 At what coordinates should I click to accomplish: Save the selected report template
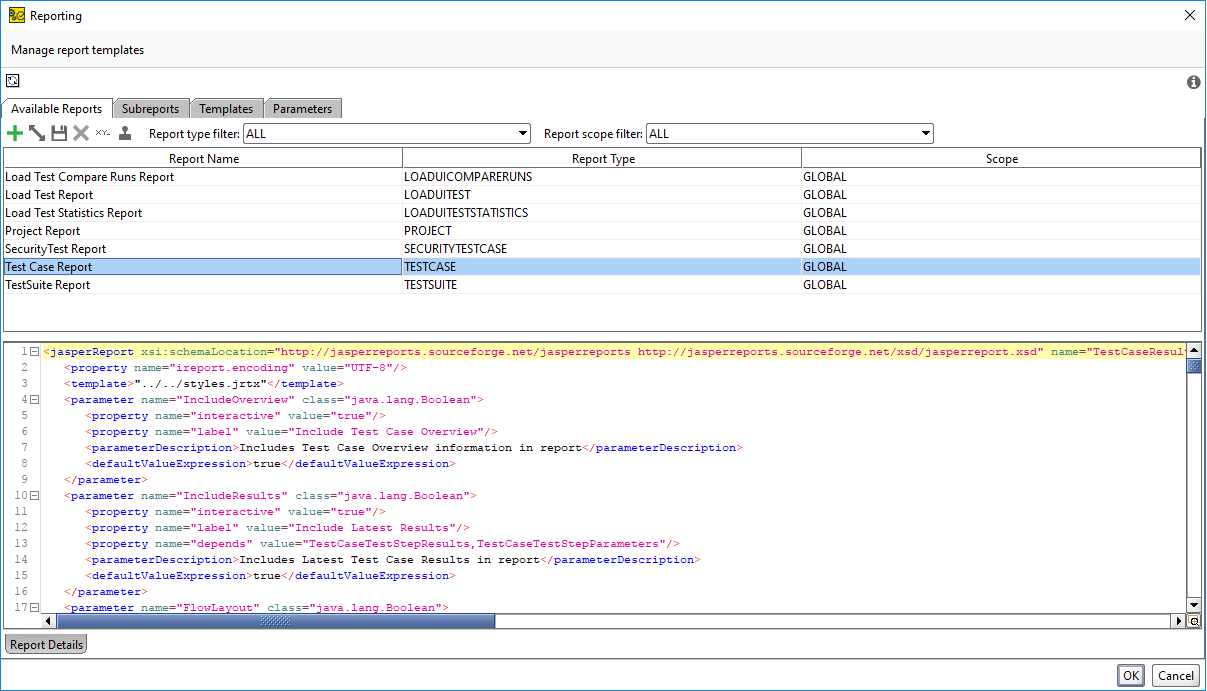58,133
